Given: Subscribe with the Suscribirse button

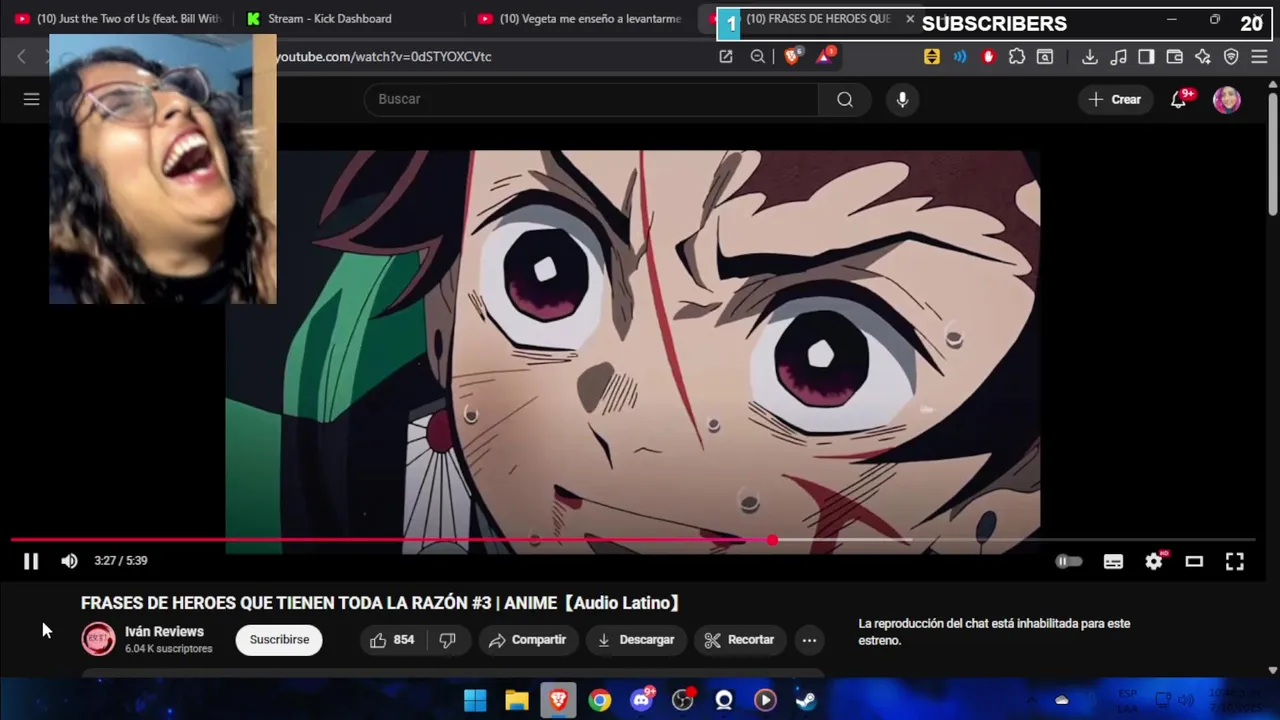Looking at the screenshot, I should click(x=279, y=640).
